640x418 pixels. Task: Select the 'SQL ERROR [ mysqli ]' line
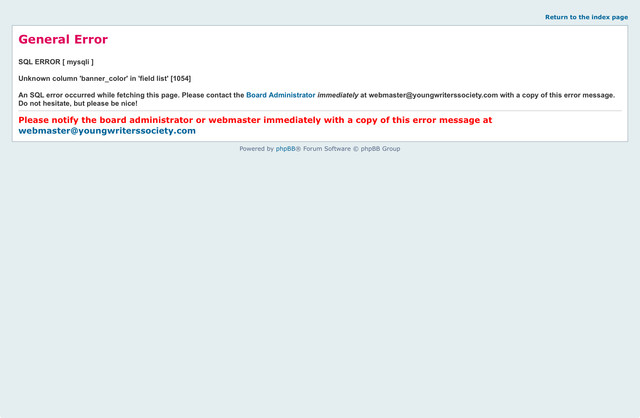(x=56, y=62)
